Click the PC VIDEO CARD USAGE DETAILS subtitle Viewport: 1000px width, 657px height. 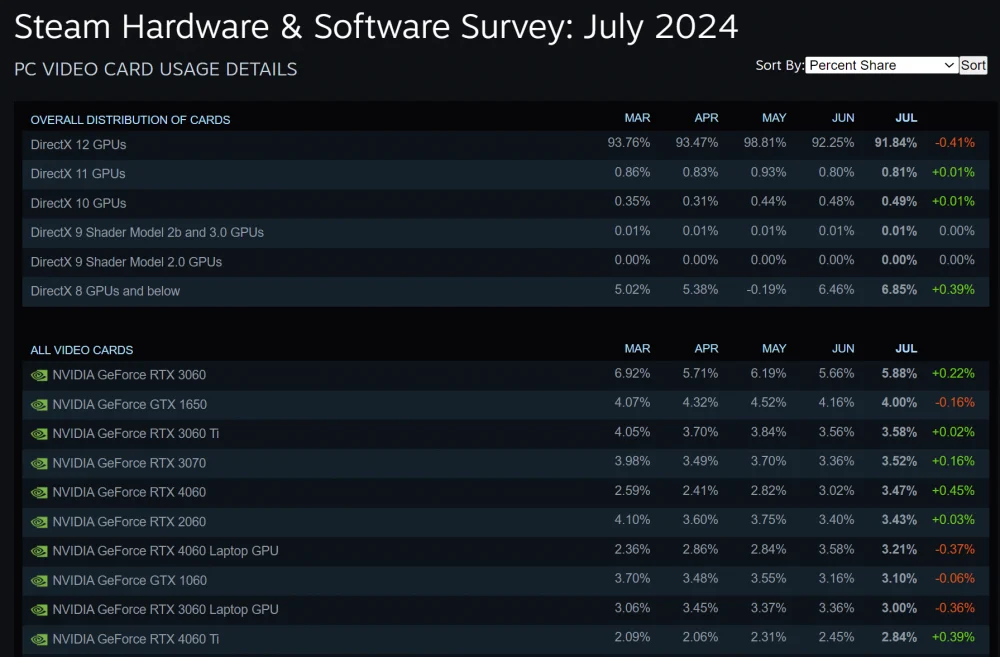[x=156, y=69]
